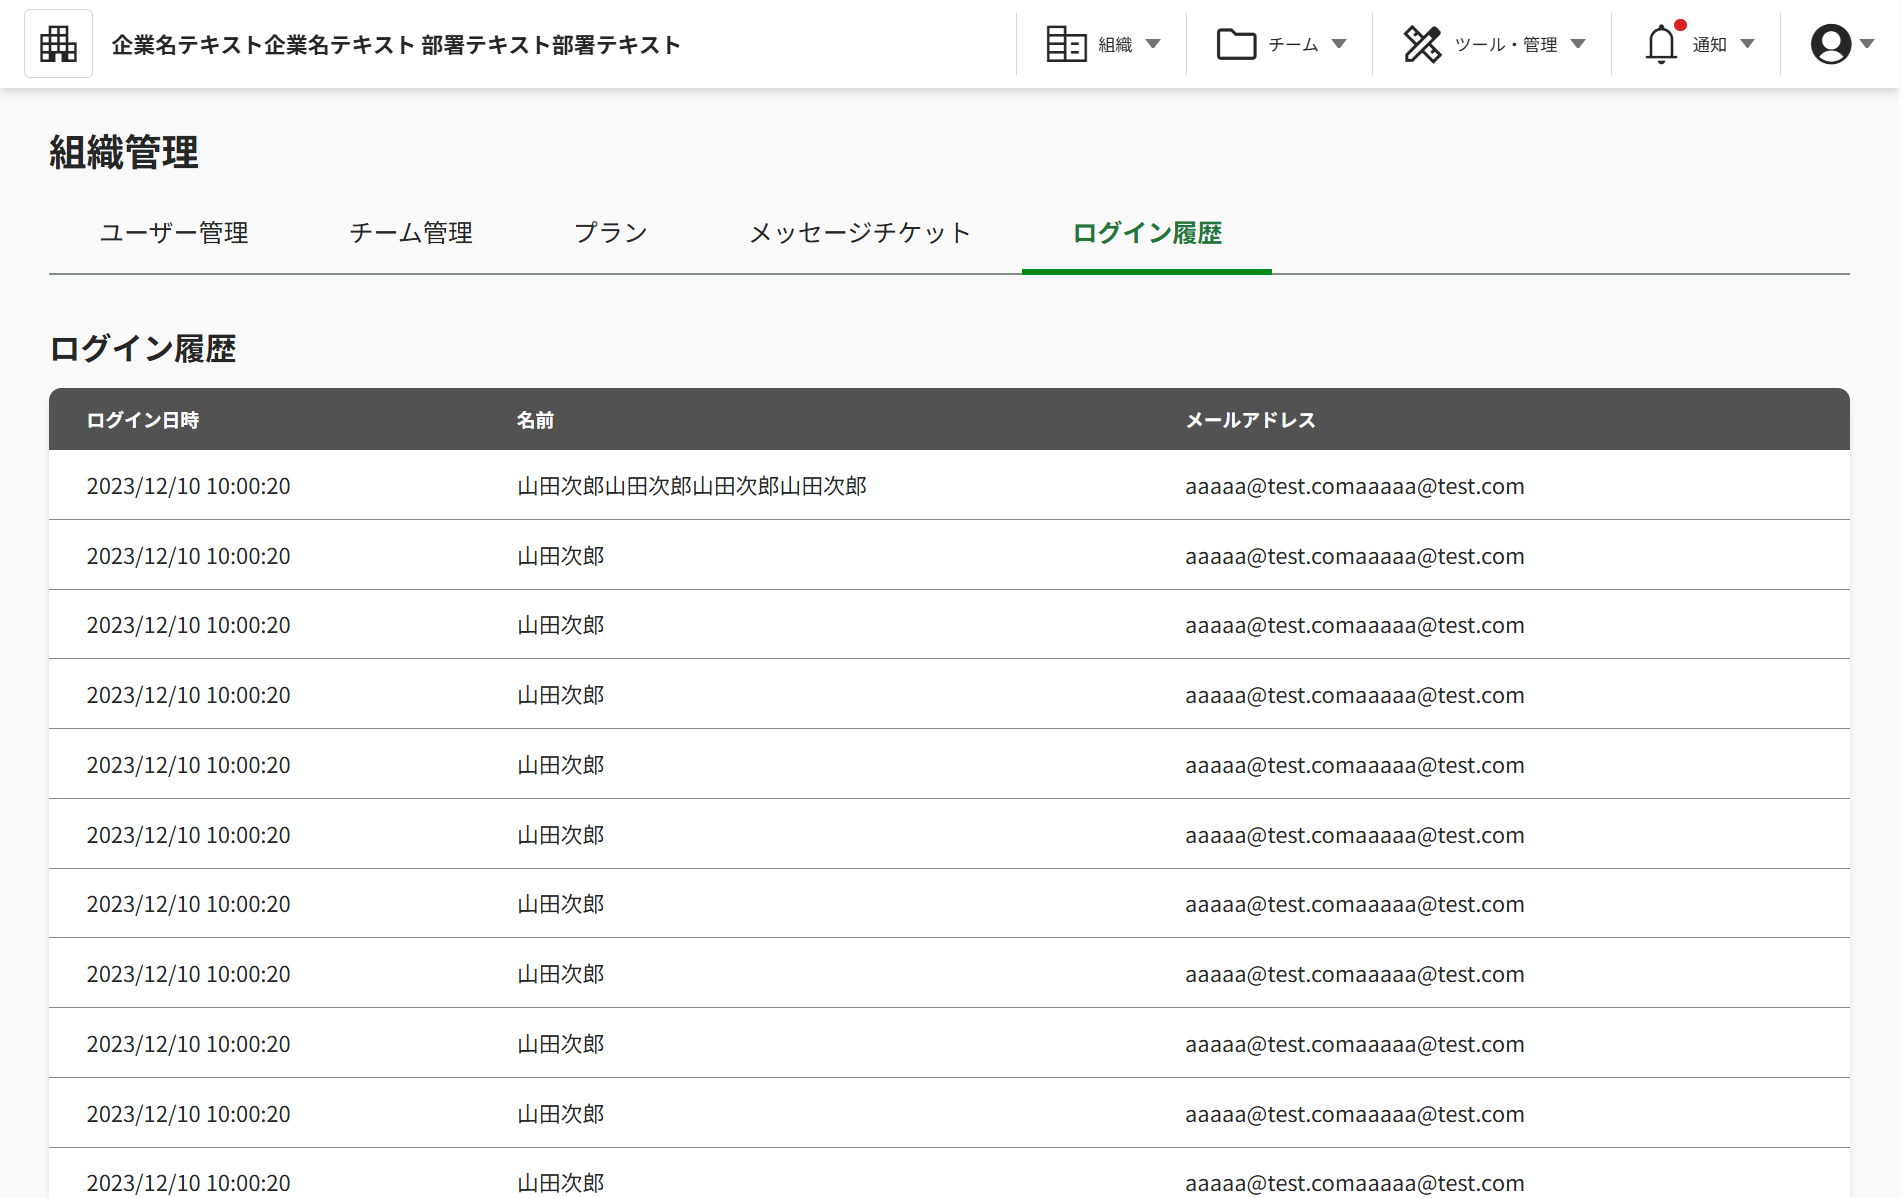Expand the チーム dropdown arrow
Screen dimensions: 1902x1198
(x=1339, y=44)
